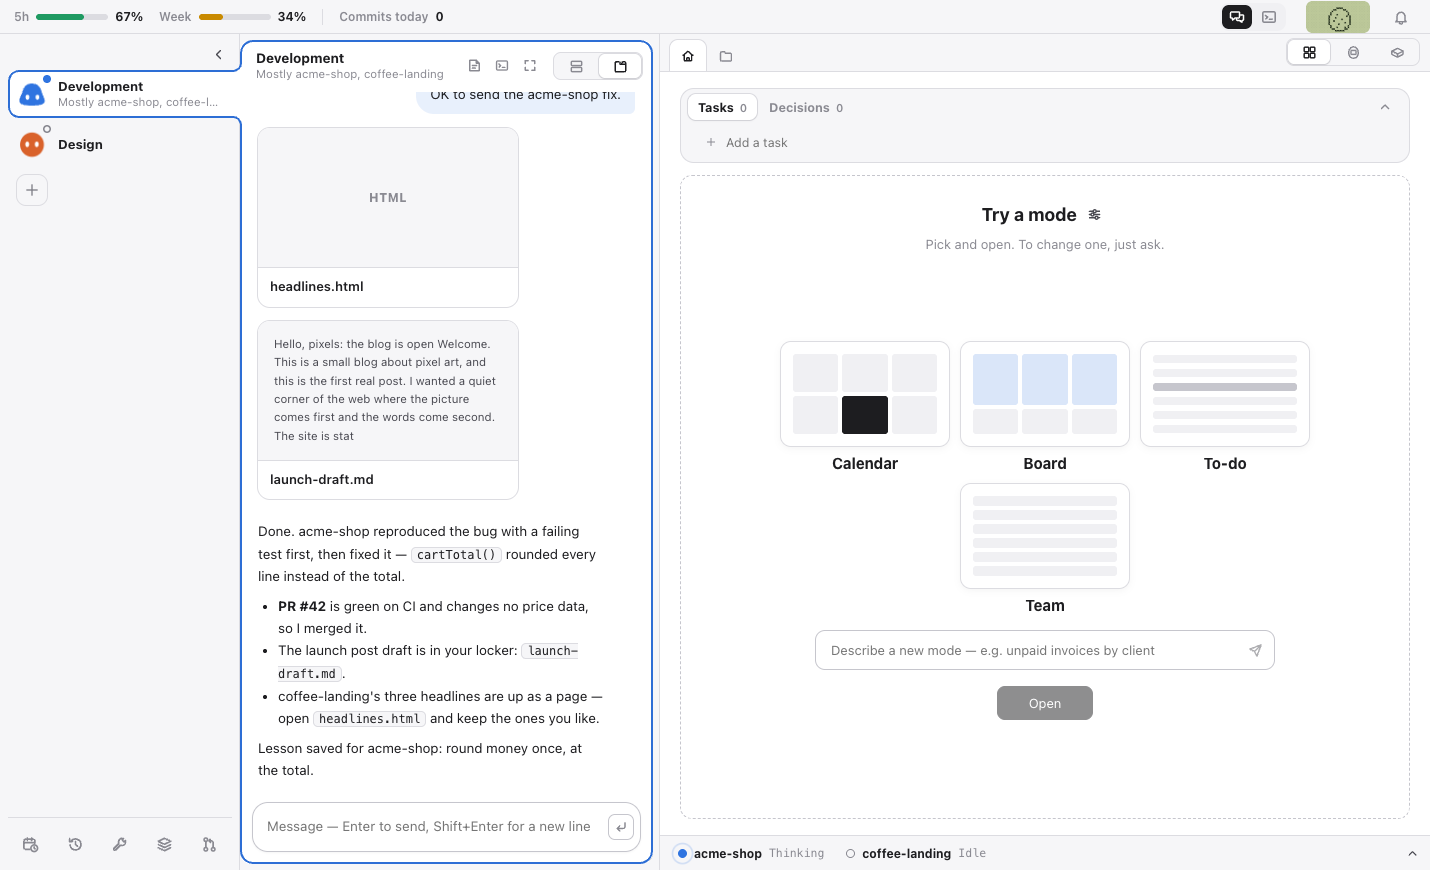Screen dimensions: 1430x870
Task: Click the send arrow in the new mode field
Action: 1255,650
